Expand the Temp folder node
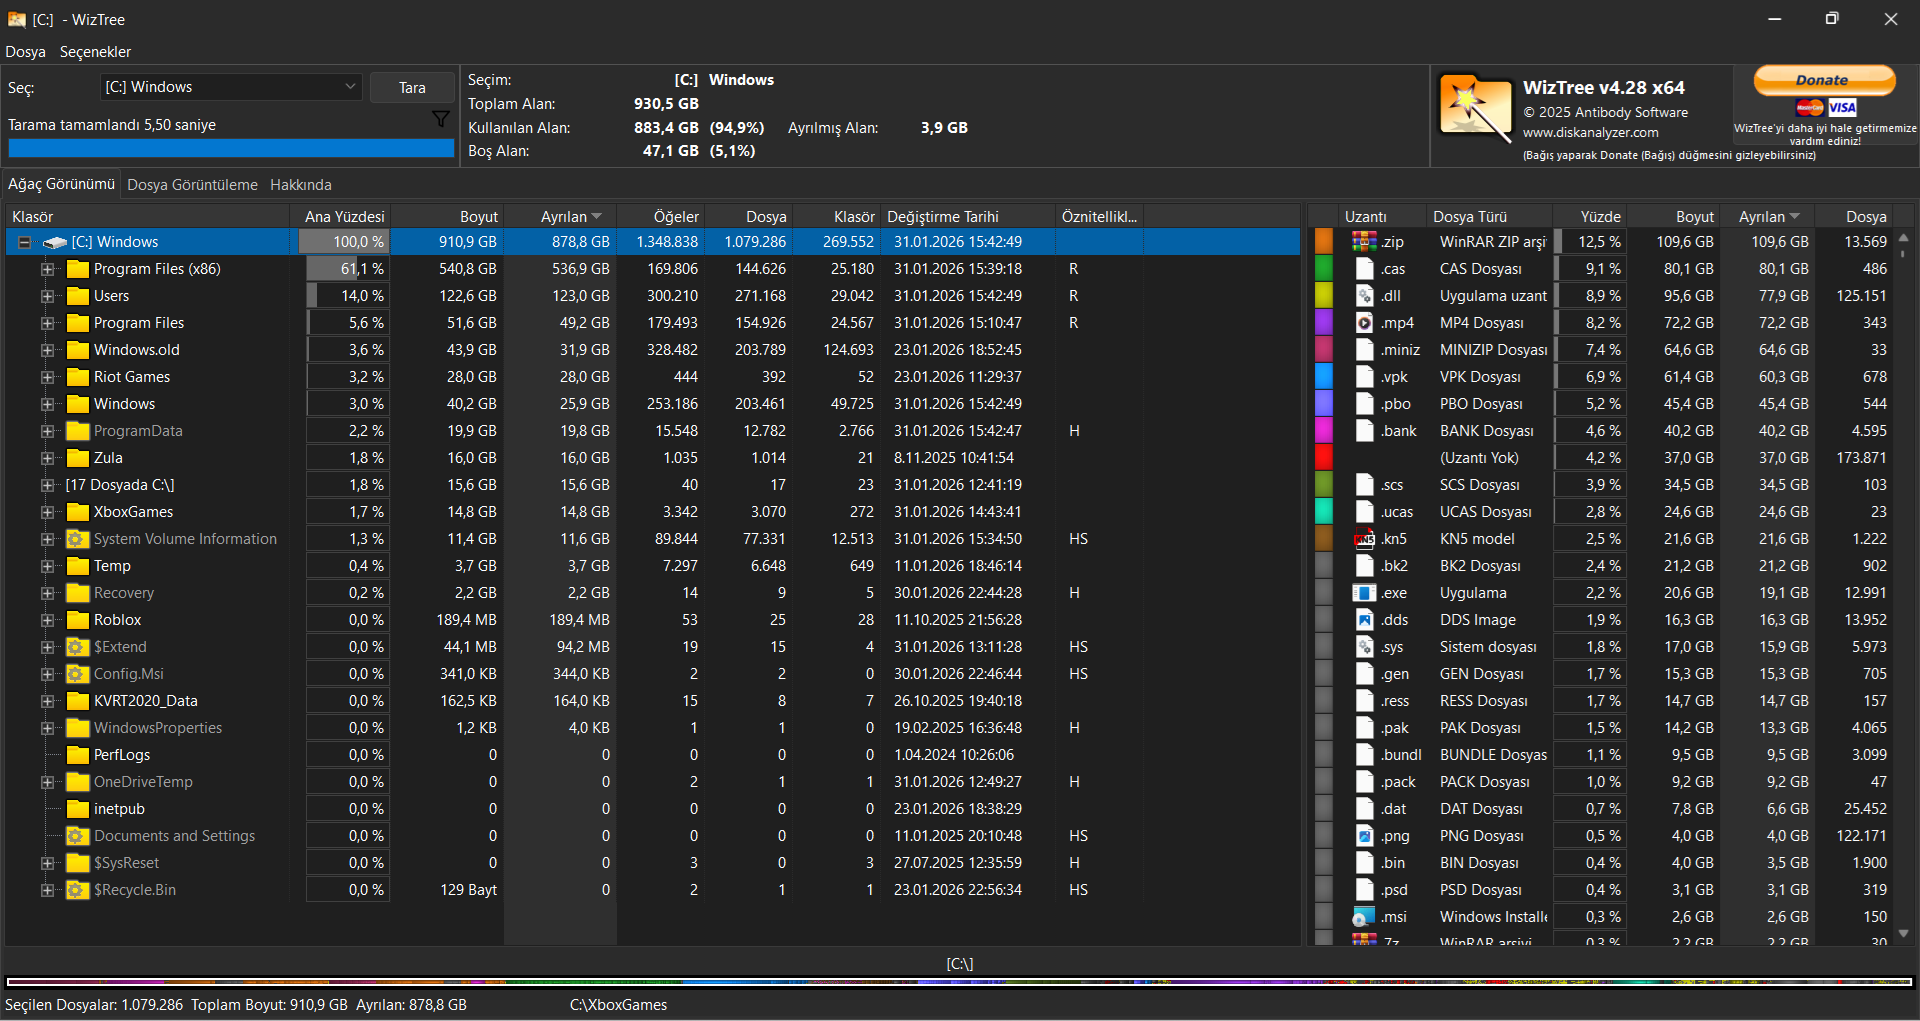This screenshot has height=1021, width=1920. (47, 566)
